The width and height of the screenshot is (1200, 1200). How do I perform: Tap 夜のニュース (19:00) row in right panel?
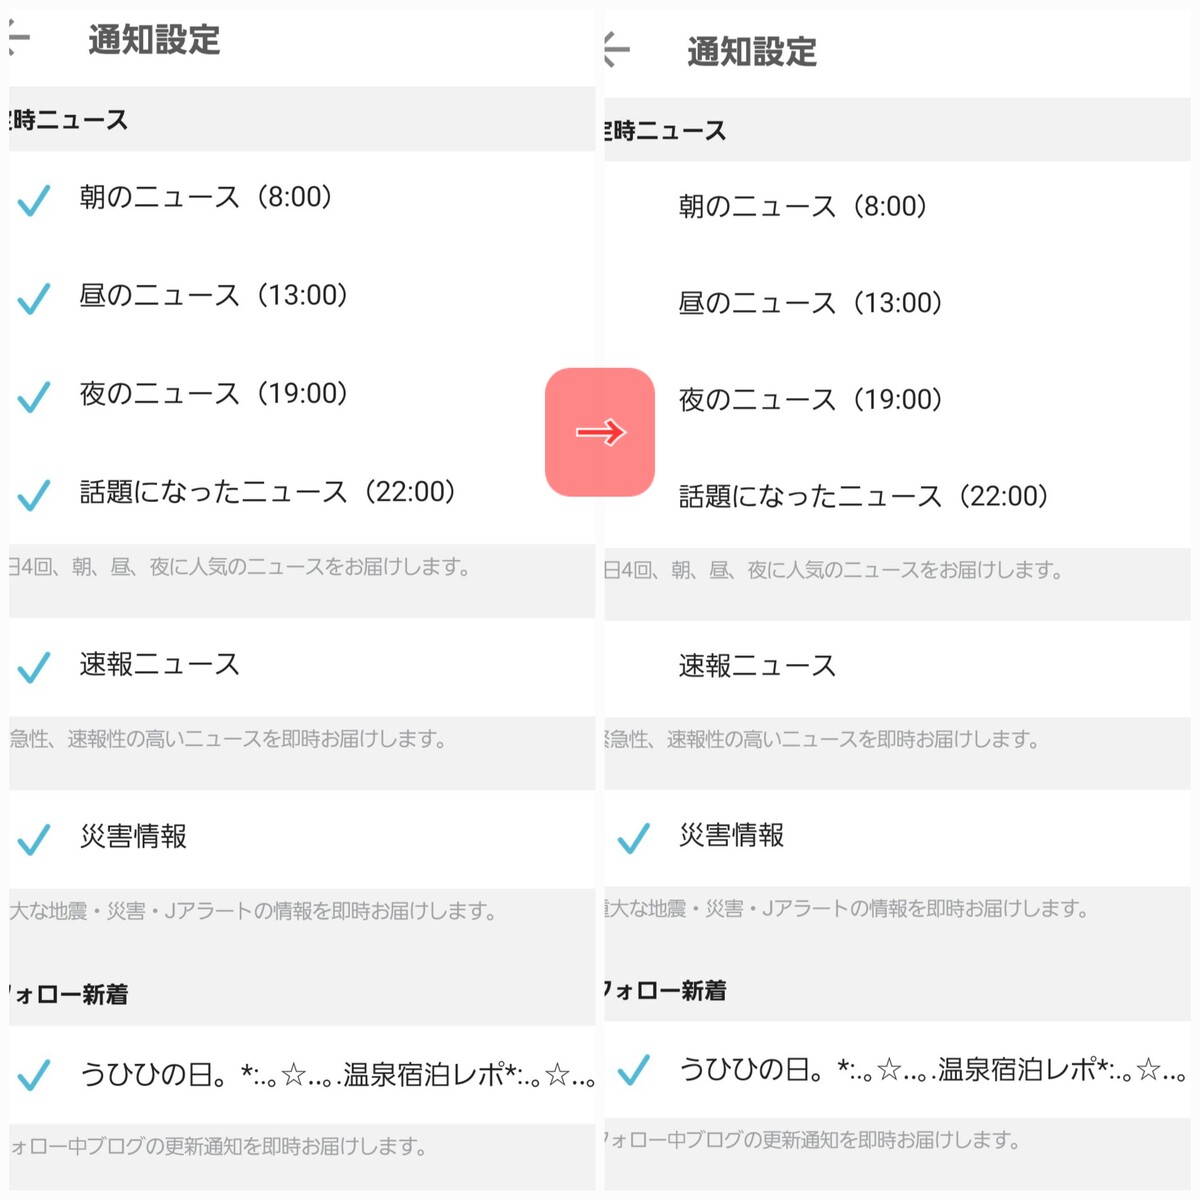810,400
